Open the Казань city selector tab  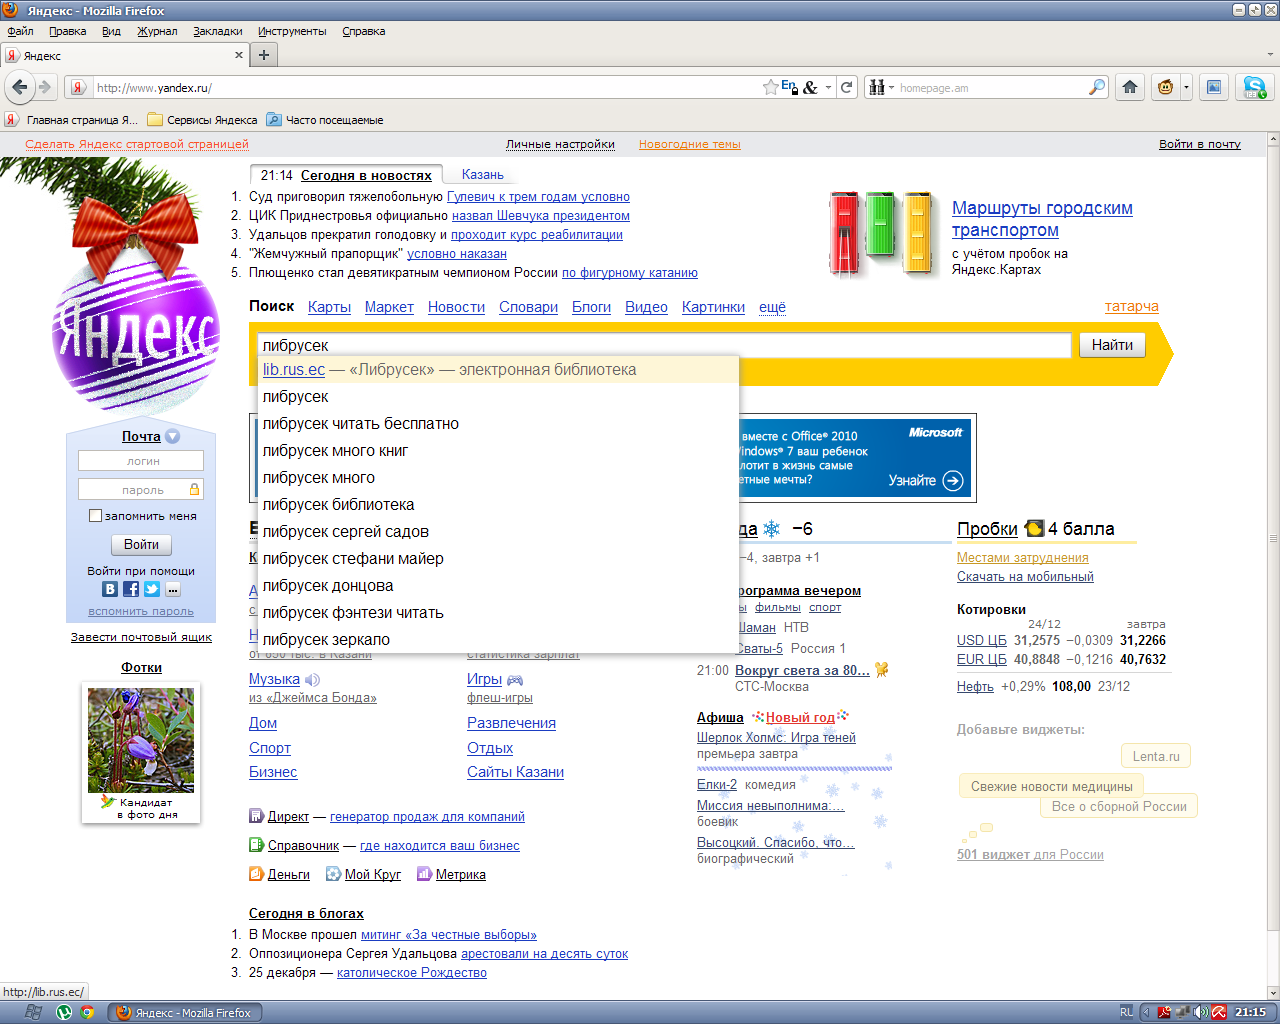(483, 174)
